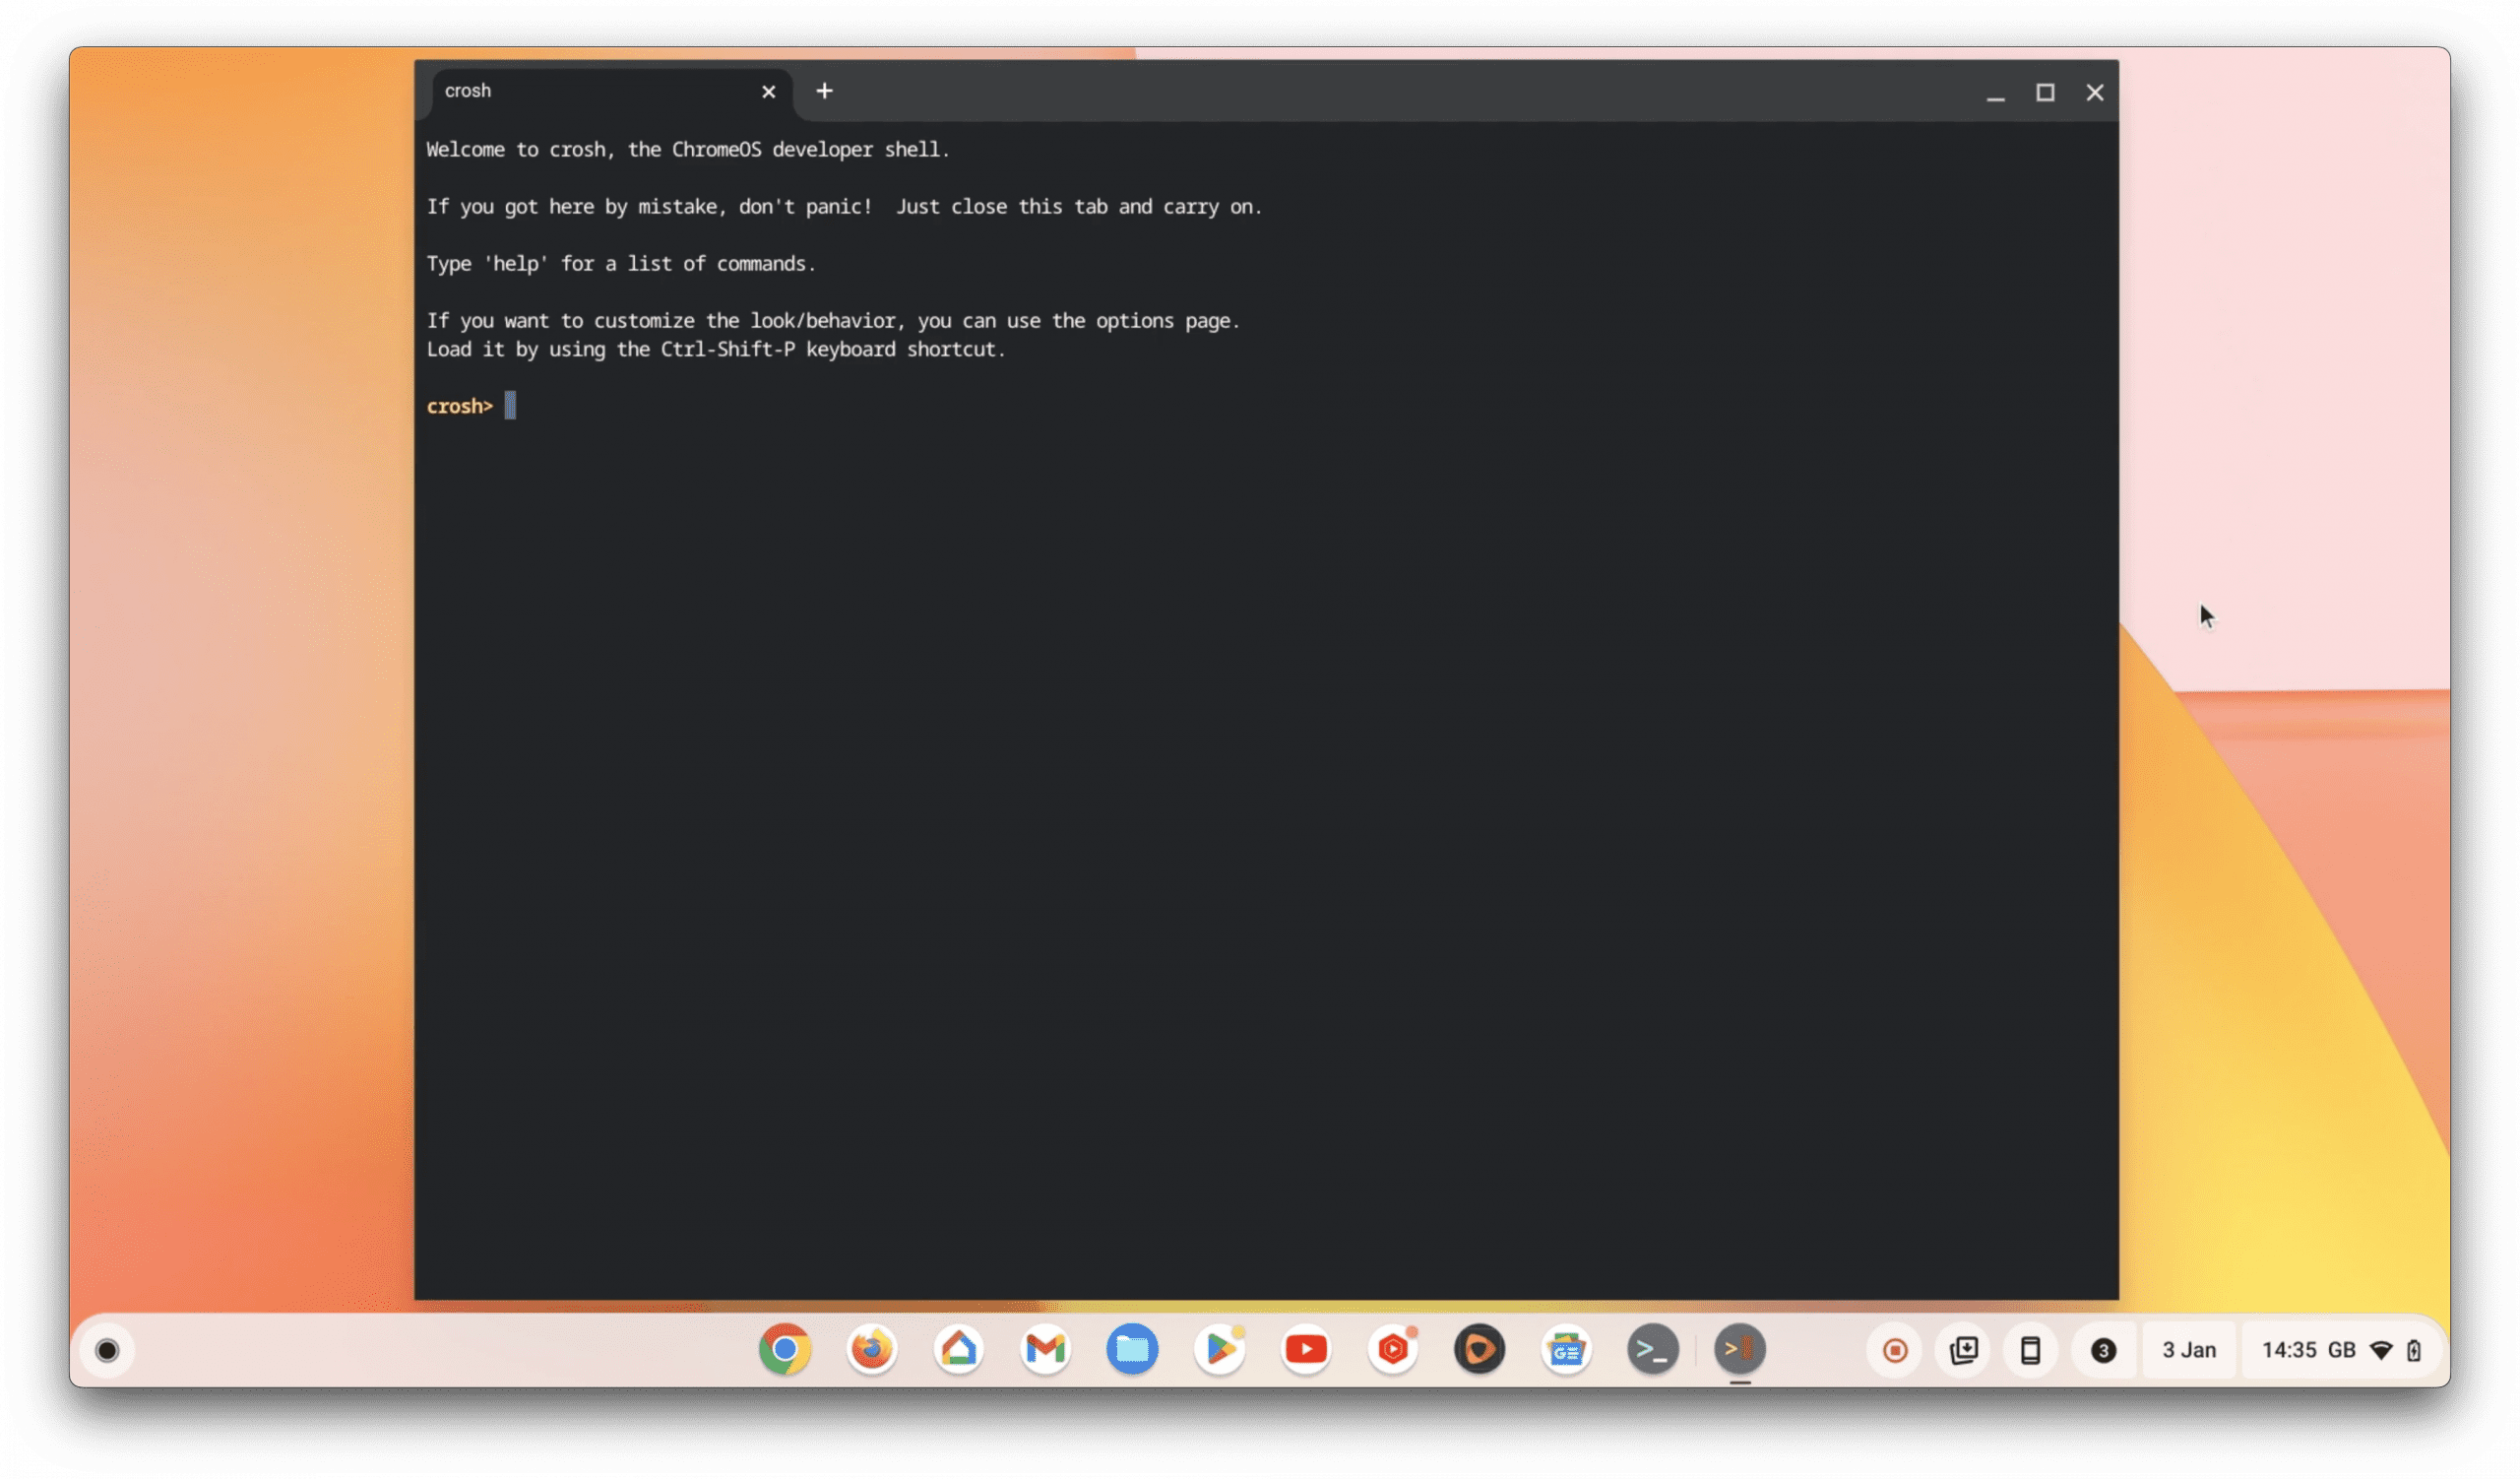This screenshot has height=1479, width=2520.
Task: Open Phone Hub from the tray
Action: pos(2030,1351)
